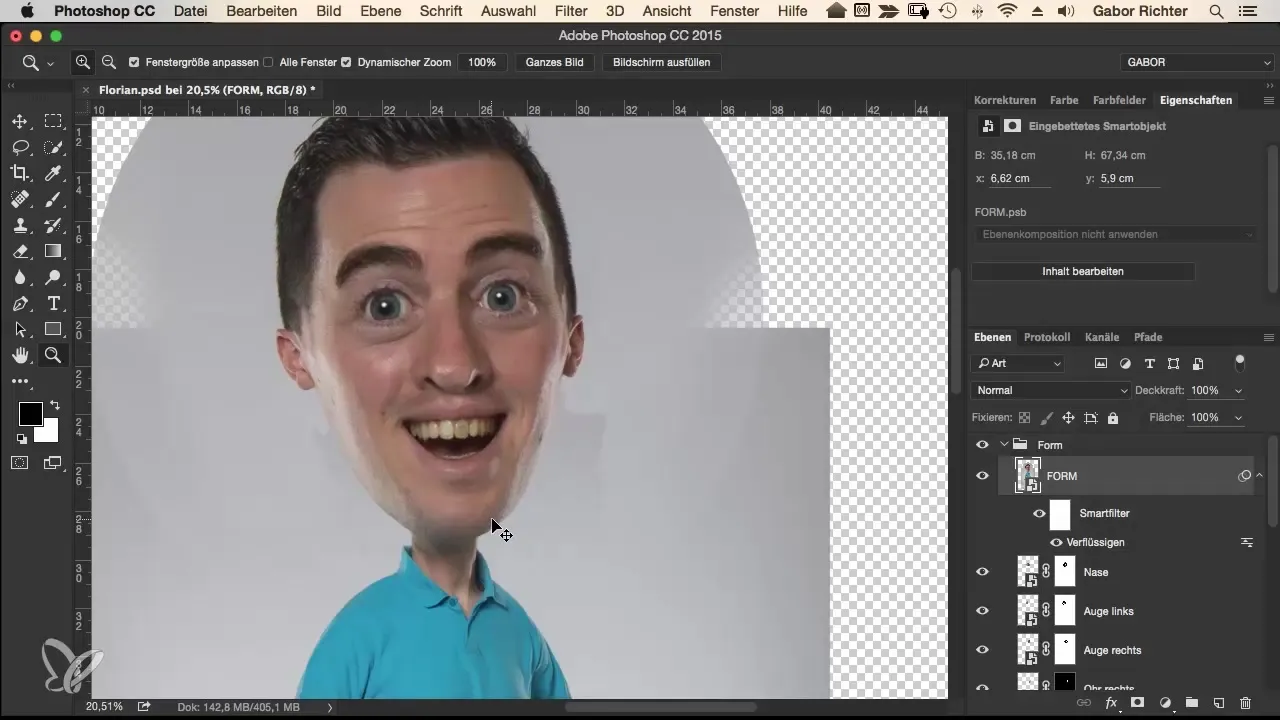Screen dimensions: 1280x720
Task: Collapse the Form group
Action: click(x=1004, y=445)
